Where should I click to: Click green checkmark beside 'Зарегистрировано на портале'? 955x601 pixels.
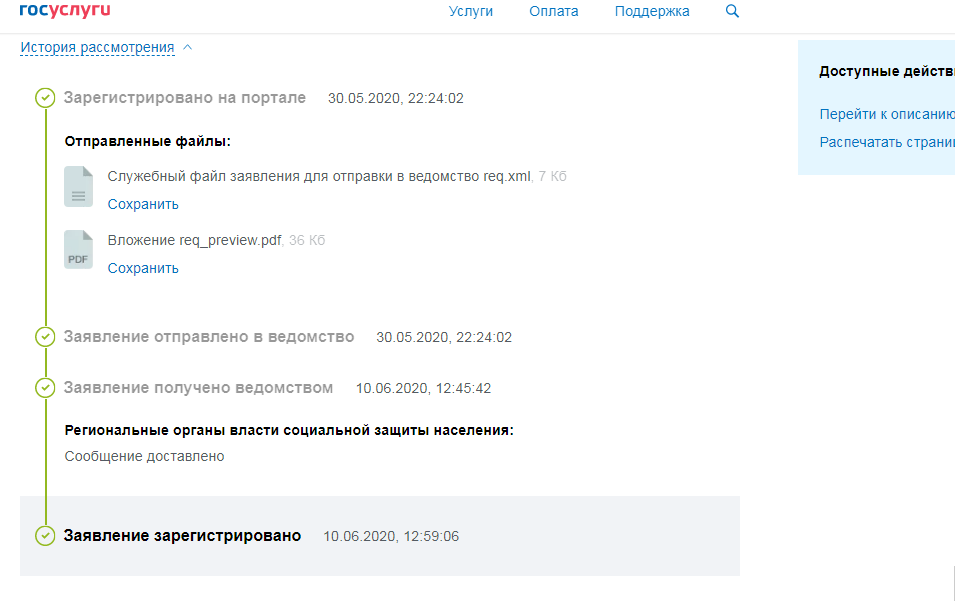(45, 98)
